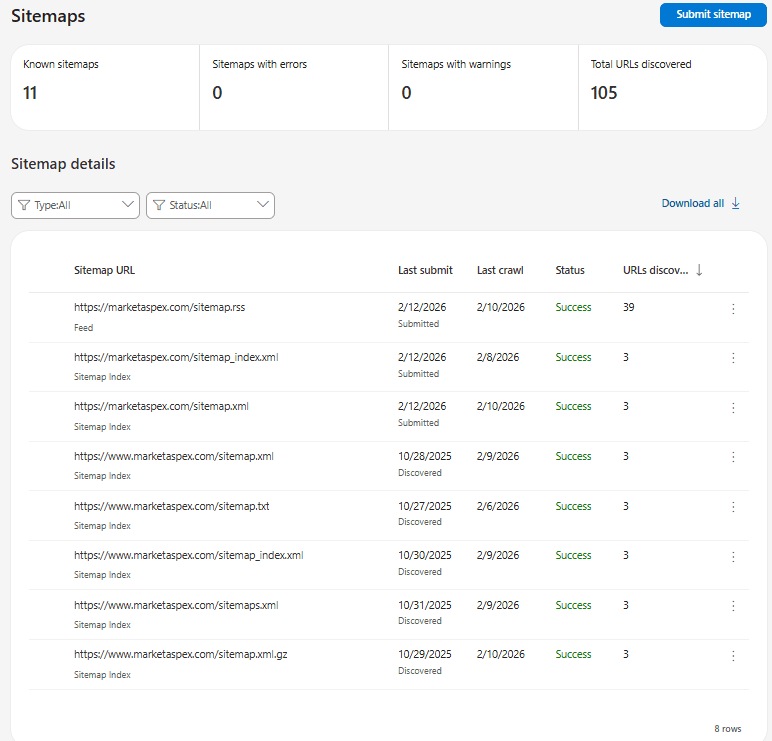Screen dimensions: 772x741
Task: Select https://www.marketaspex.com/sitemap.xml.gz URL
Action: point(181,654)
